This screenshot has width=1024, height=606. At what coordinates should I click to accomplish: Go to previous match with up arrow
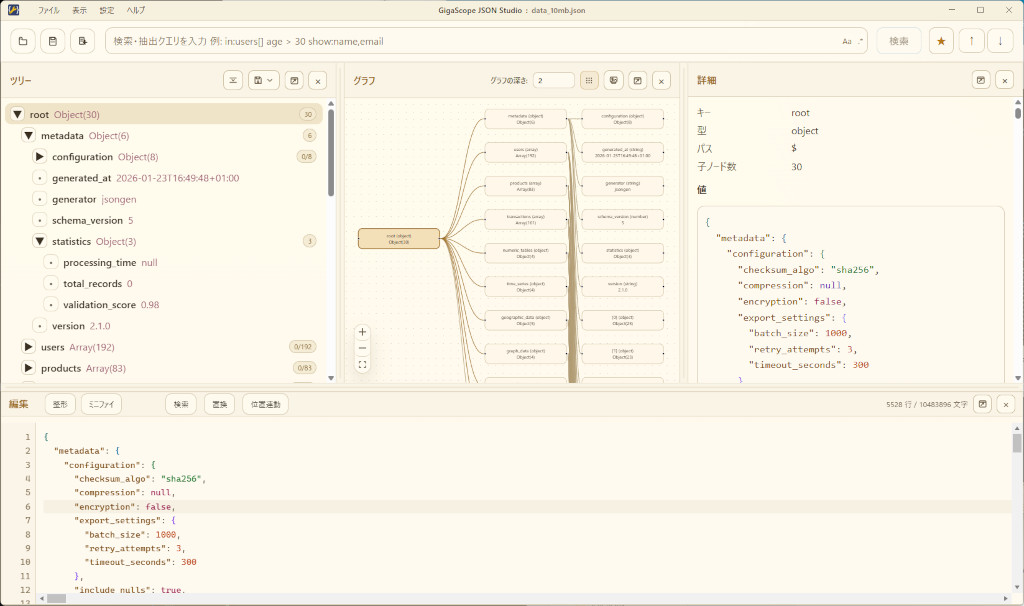(x=971, y=41)
